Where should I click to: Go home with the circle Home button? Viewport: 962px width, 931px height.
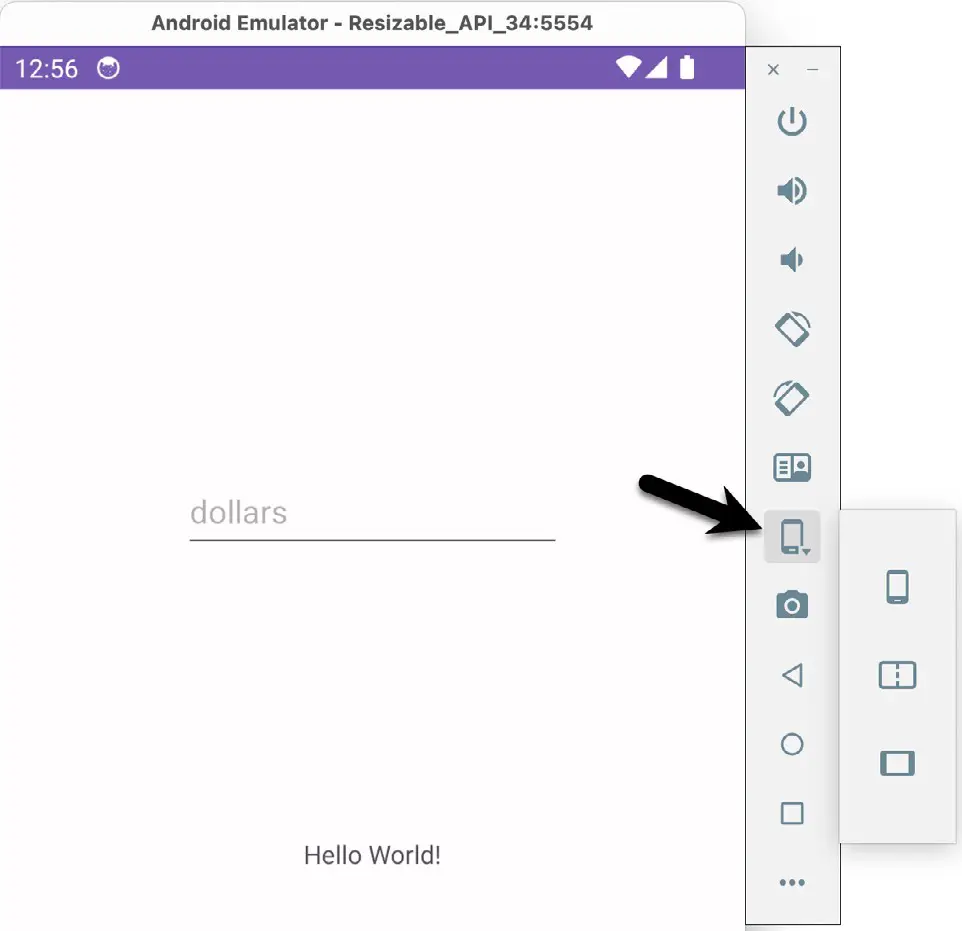click(x=791, y=744)
